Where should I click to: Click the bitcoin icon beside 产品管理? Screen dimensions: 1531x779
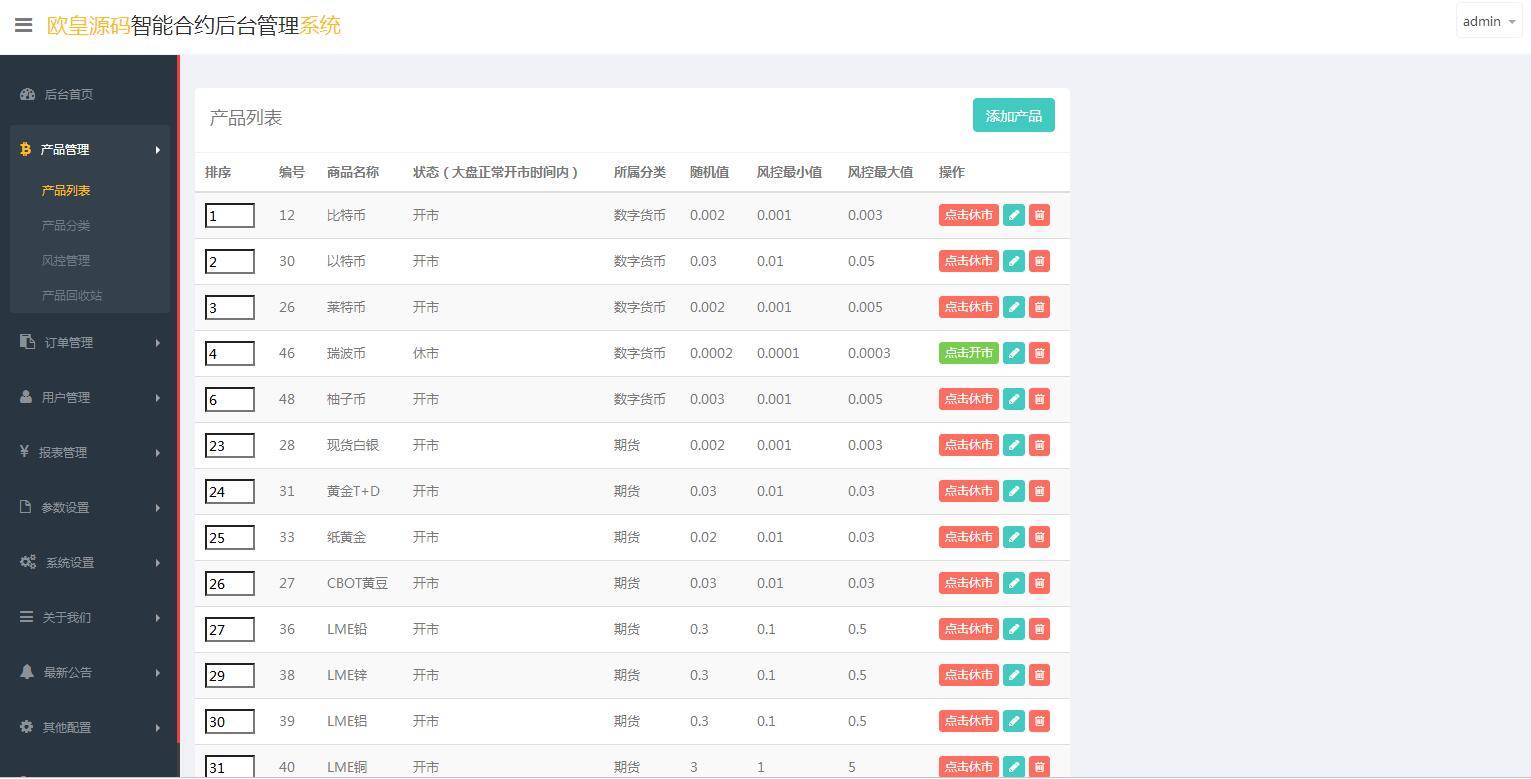pos(25,149)
